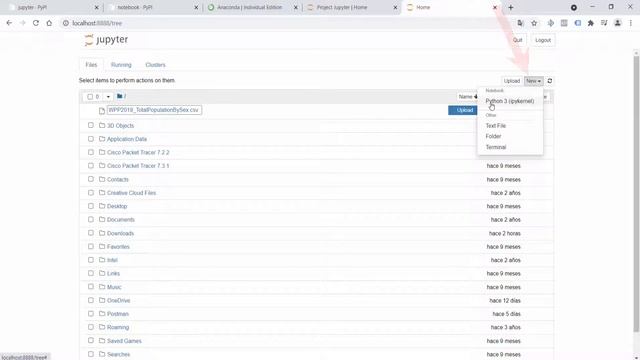The image size is (640, 360).
Task: Close the jupyter PyPI tab
Action: tap(97, 7)
